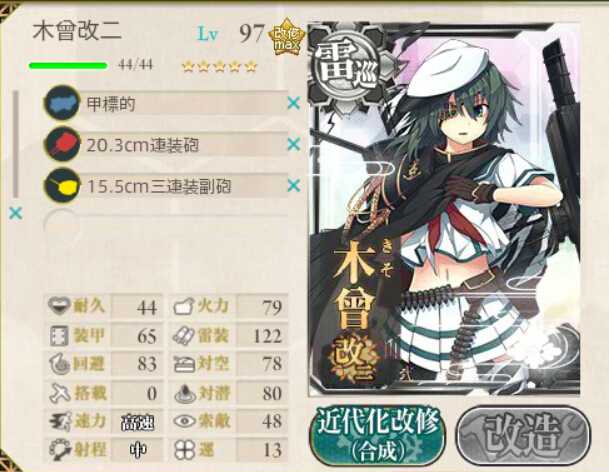
Task: Click the 対潛 anti-submarine stat icon
Action: (x=184, y=393)
